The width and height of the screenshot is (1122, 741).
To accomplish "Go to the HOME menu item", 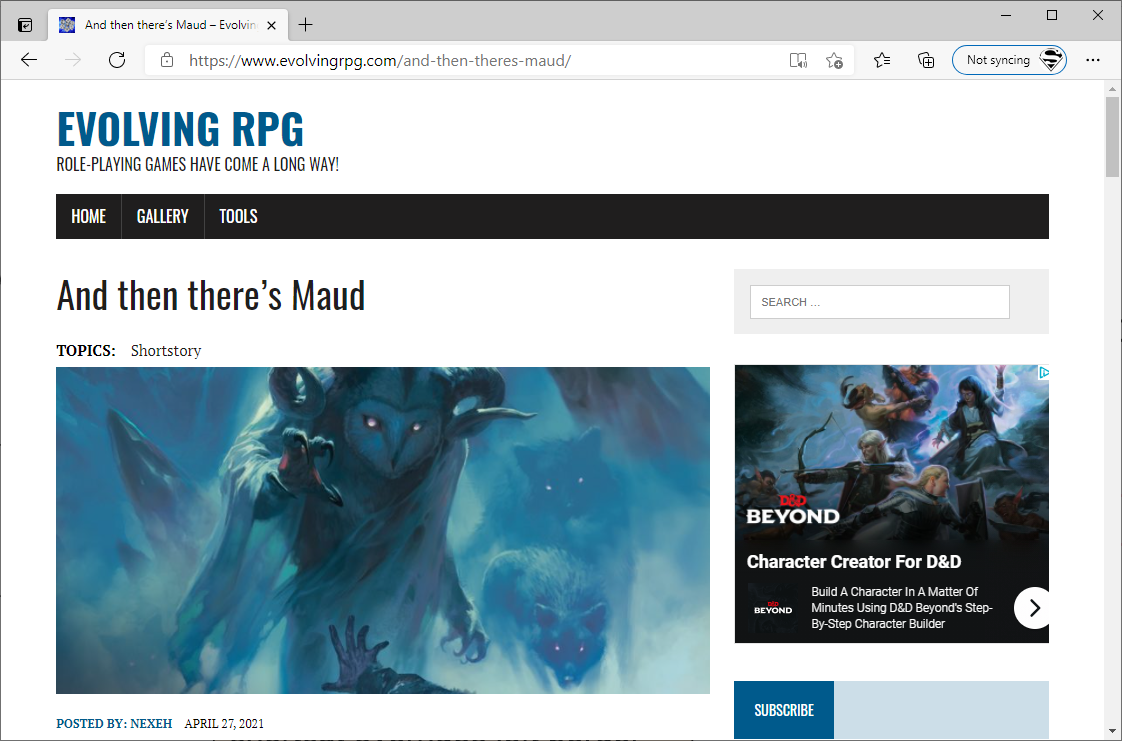I will [x=89, y=216].
